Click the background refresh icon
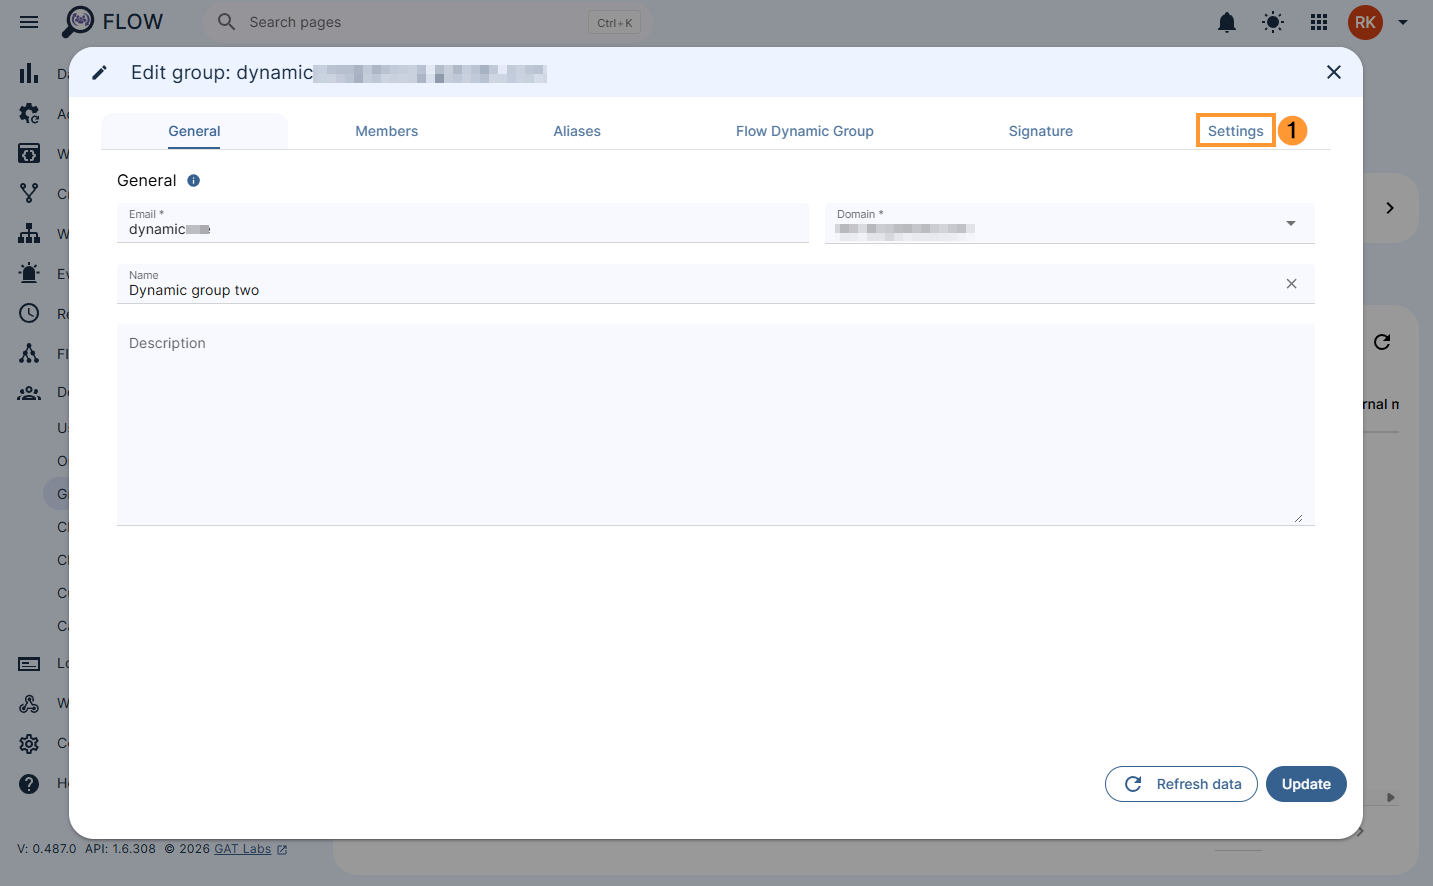 1382,342
